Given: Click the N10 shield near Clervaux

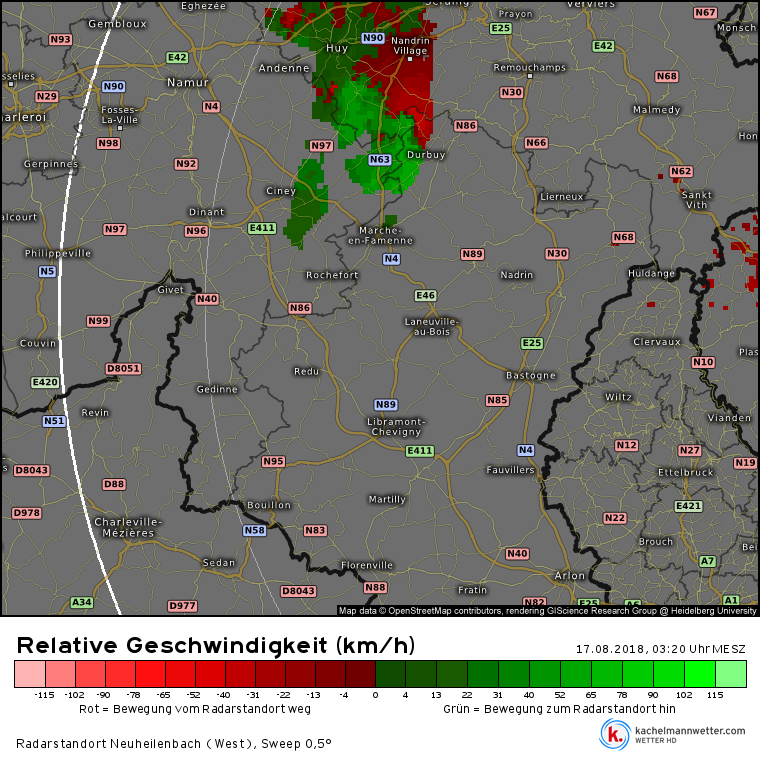Looking at the screenshot, I should (x=703, y=362).
